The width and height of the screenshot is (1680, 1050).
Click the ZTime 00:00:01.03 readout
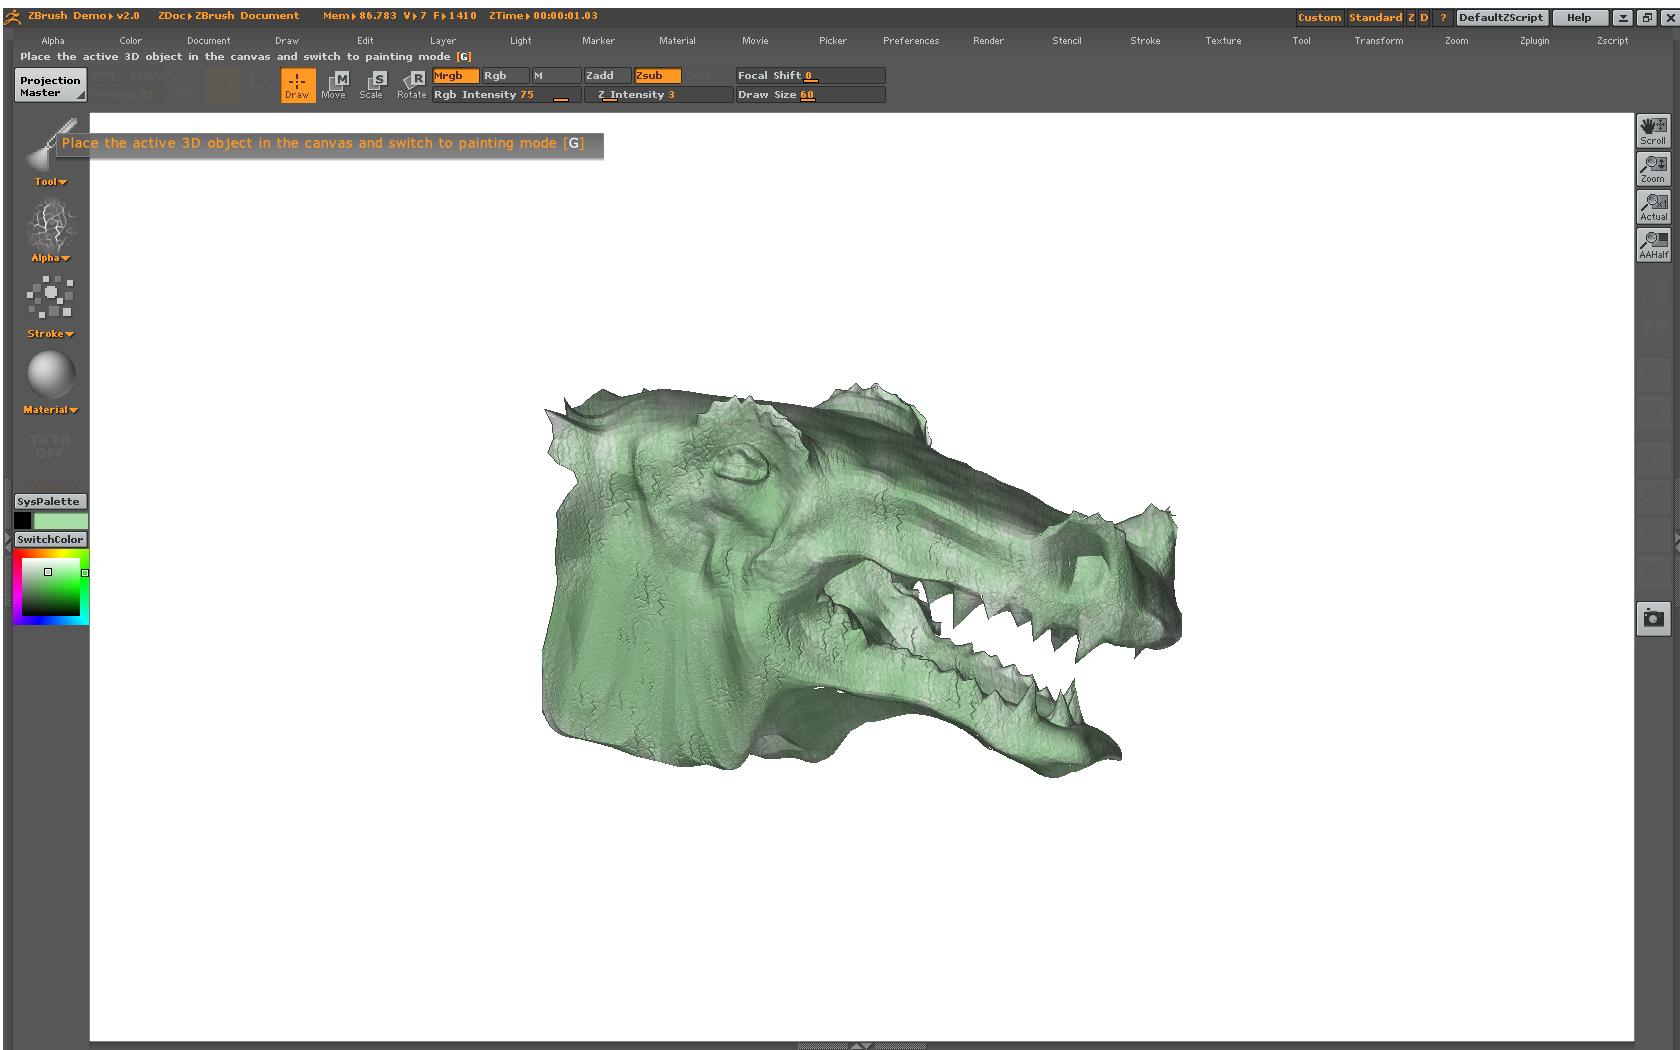click(543, 16)
